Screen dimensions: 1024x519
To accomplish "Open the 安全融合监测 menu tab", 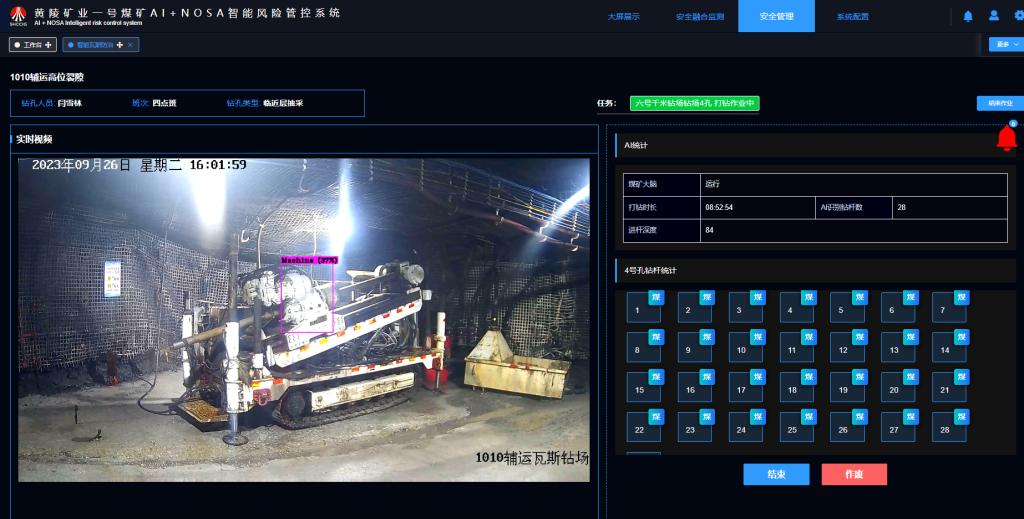I will pyautogui.click(x=698, y=17).
